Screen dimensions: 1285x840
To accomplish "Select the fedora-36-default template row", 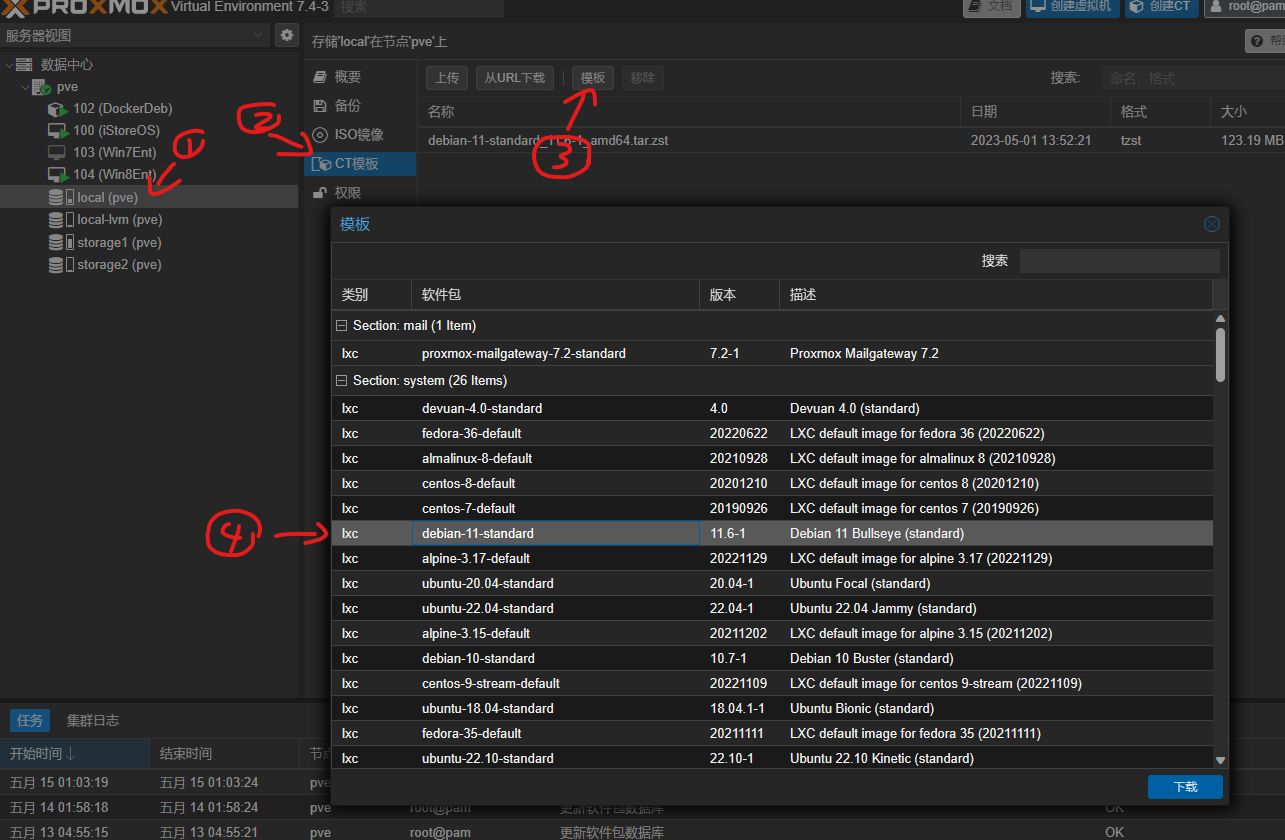I will coord(772,433).
